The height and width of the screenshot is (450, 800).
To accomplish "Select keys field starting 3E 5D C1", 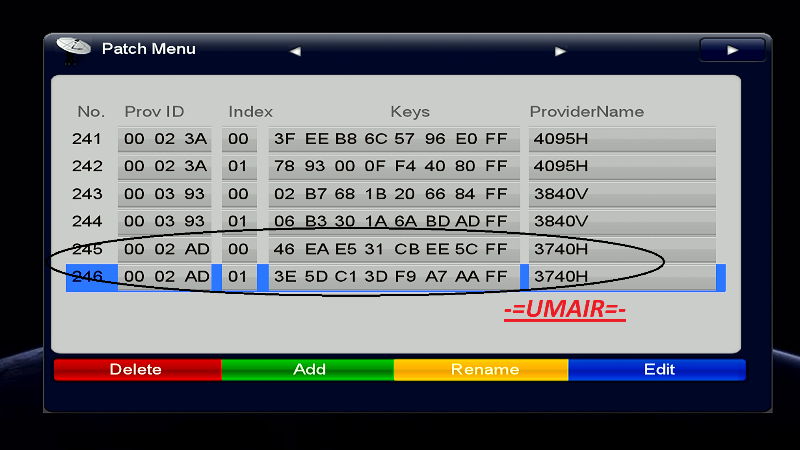I will (x=394, y=277).
